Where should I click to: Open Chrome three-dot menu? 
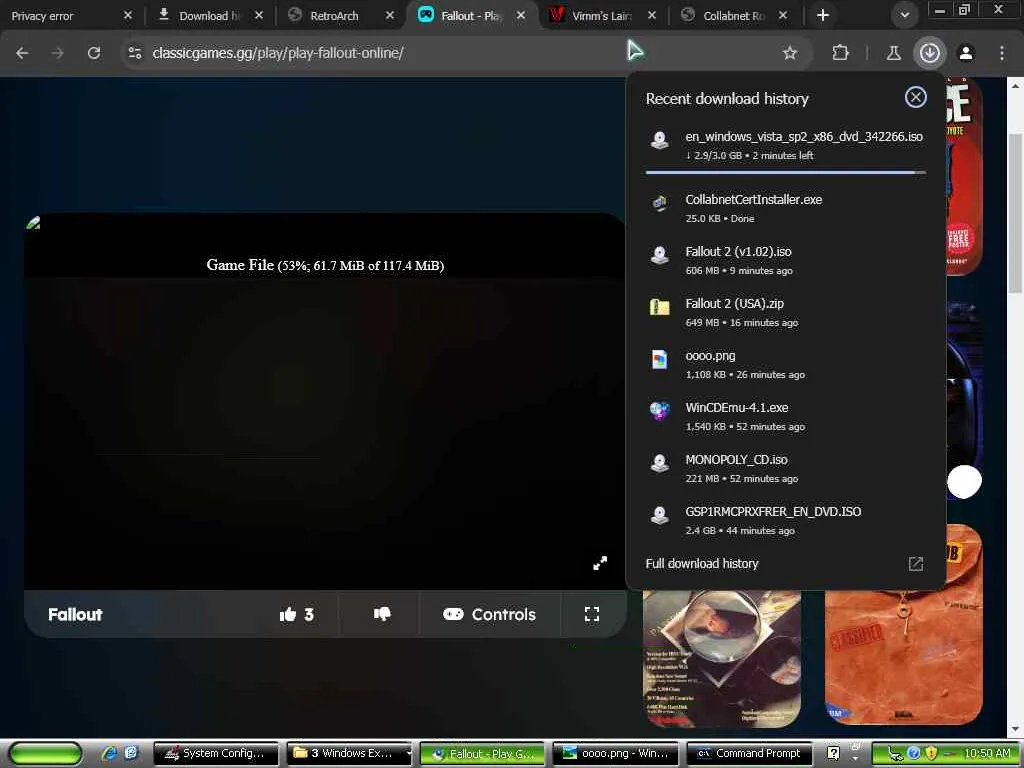[x=1002, y=53]
